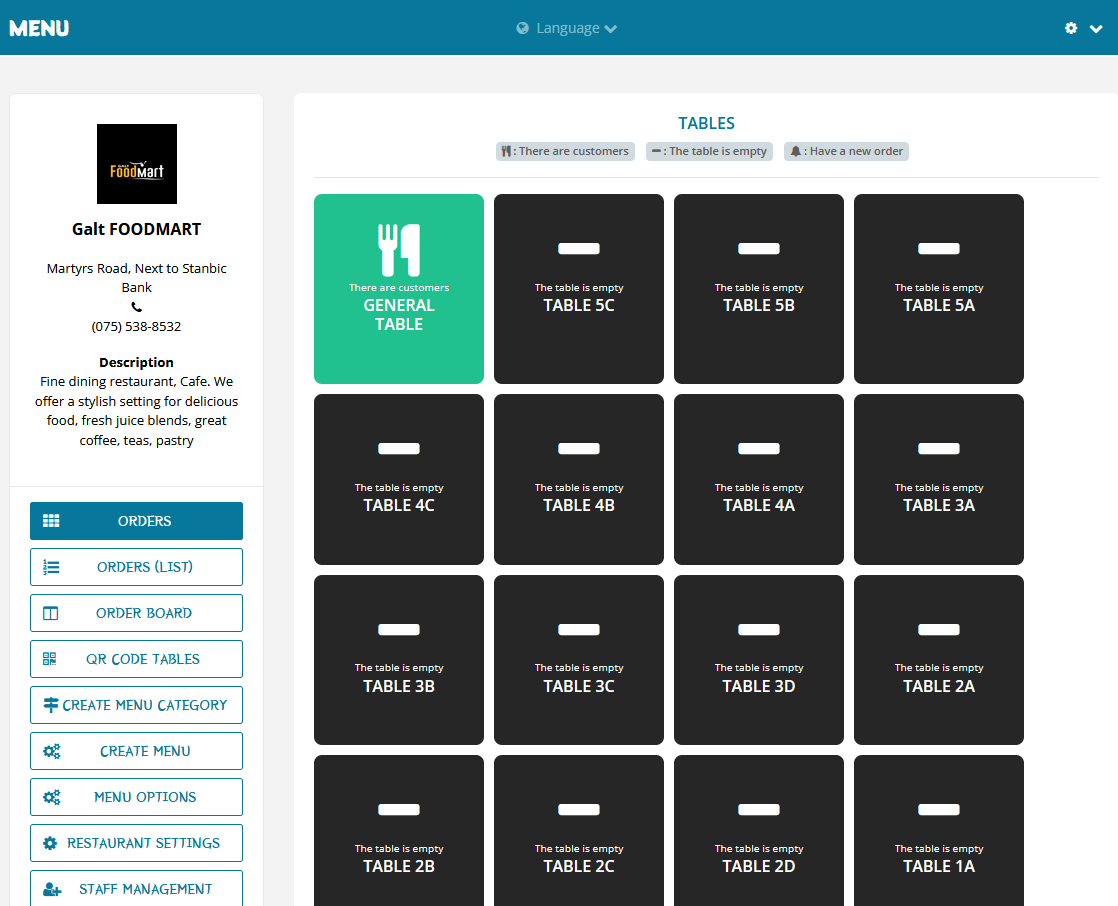
Task: Click the Galt FoodMart logo thumbnail
Action: 137,164
